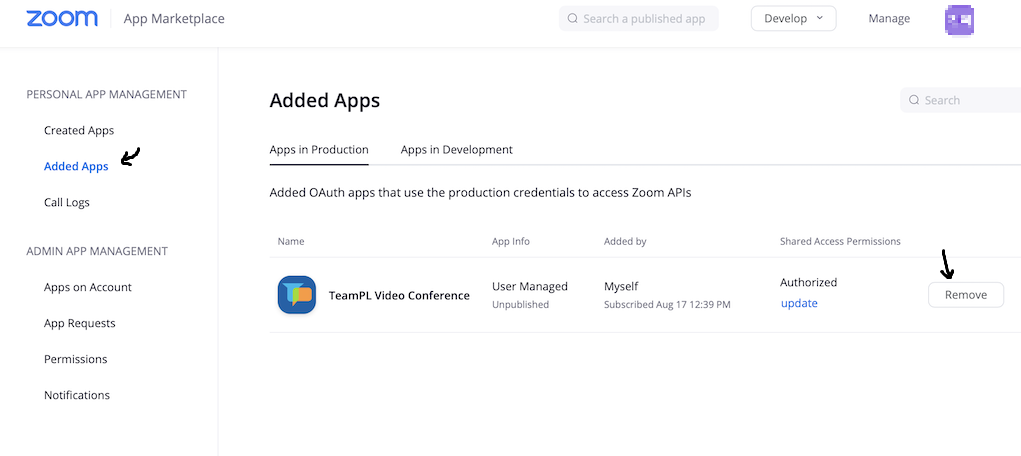Click magnifier icon in published app search

pyautogui.click(x=573, y=19)
